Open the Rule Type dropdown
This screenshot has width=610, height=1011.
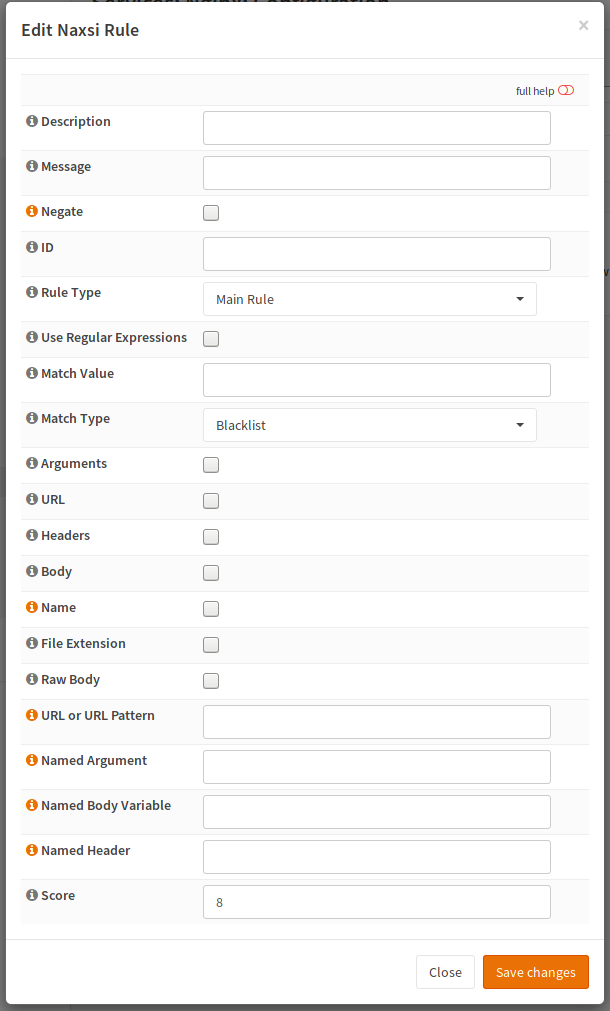[x=369, y=299]
